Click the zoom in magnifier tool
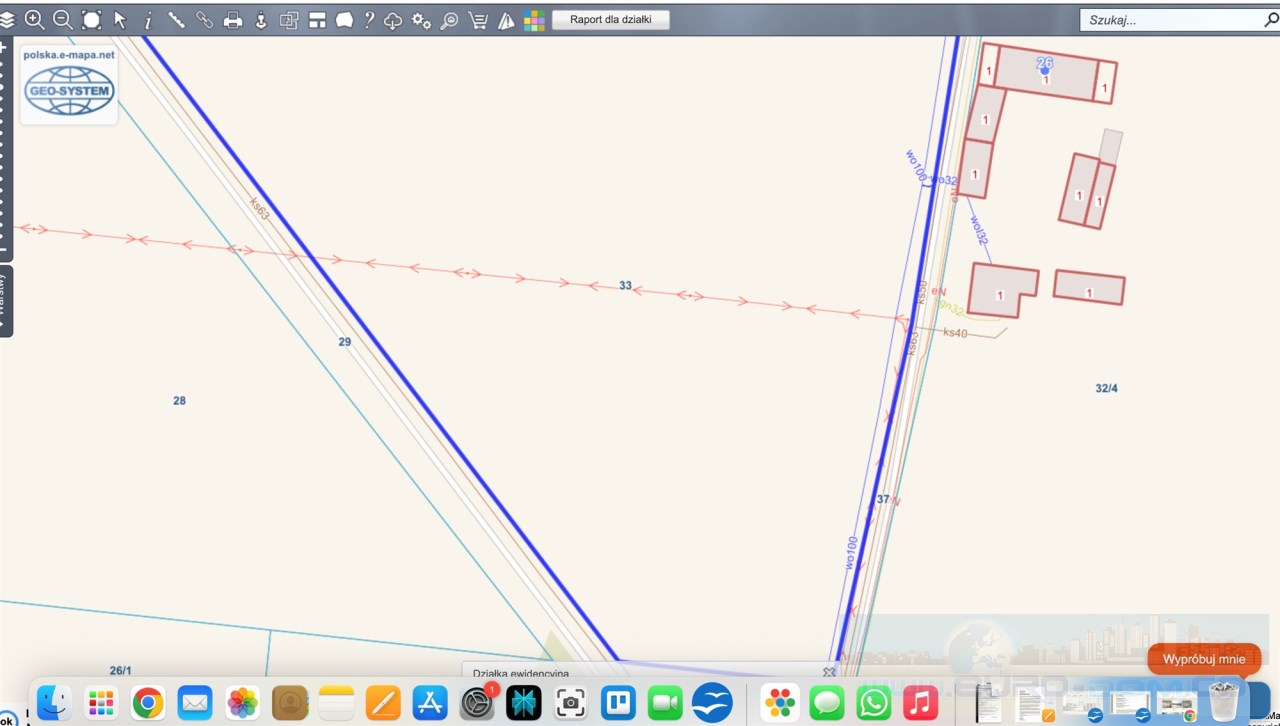Screen dimensions: 1280x726 coord(34,20)
